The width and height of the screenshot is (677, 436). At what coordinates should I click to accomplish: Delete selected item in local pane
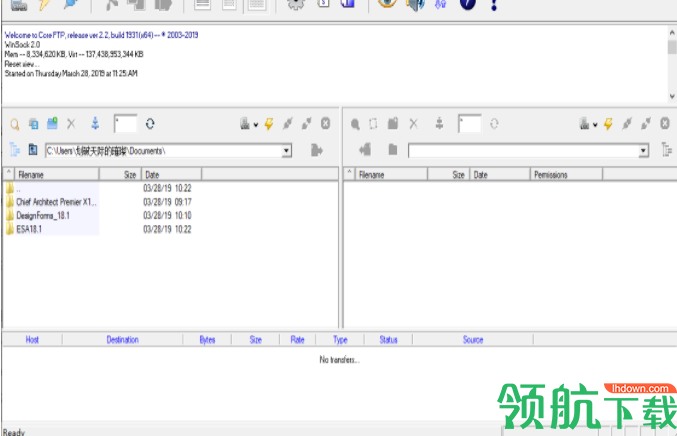click(x=71, y=124)
